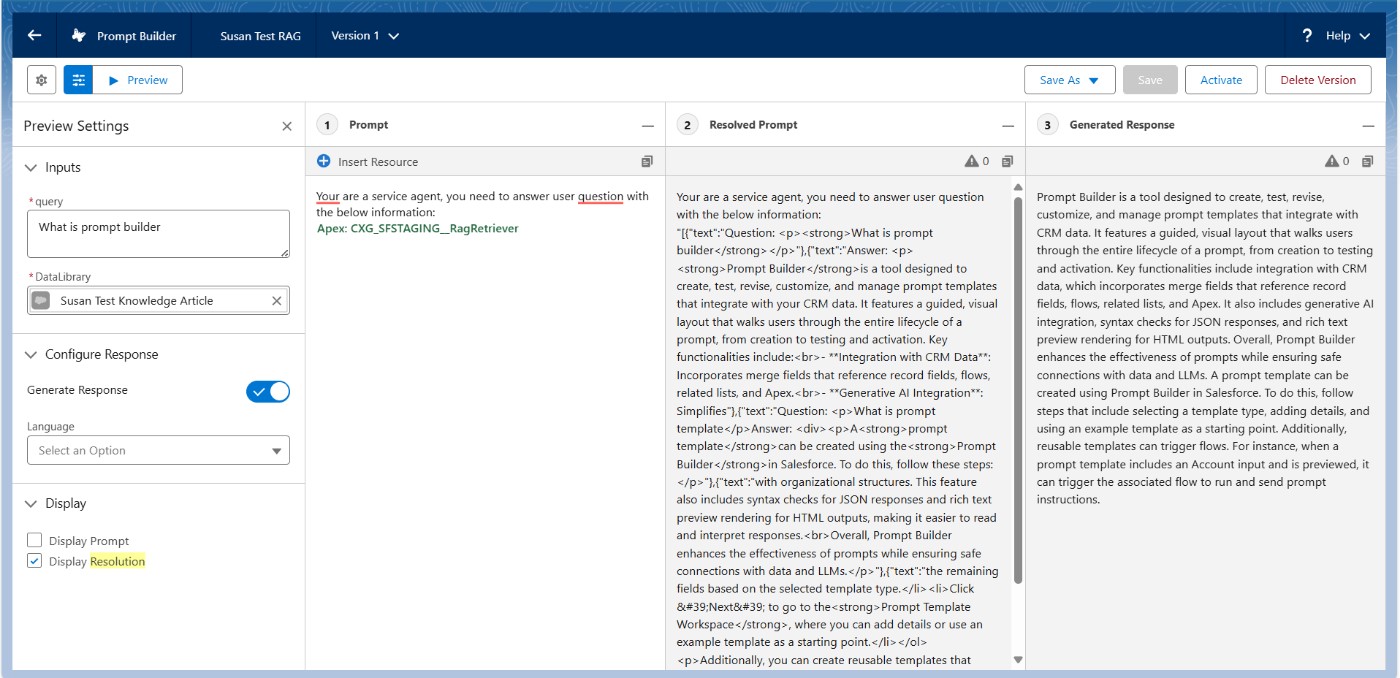The height and width of the screenshot is (678, 1400).
Task: Click the Resolved Prompt scrollbar thumb
Action: pos(1018,390)
